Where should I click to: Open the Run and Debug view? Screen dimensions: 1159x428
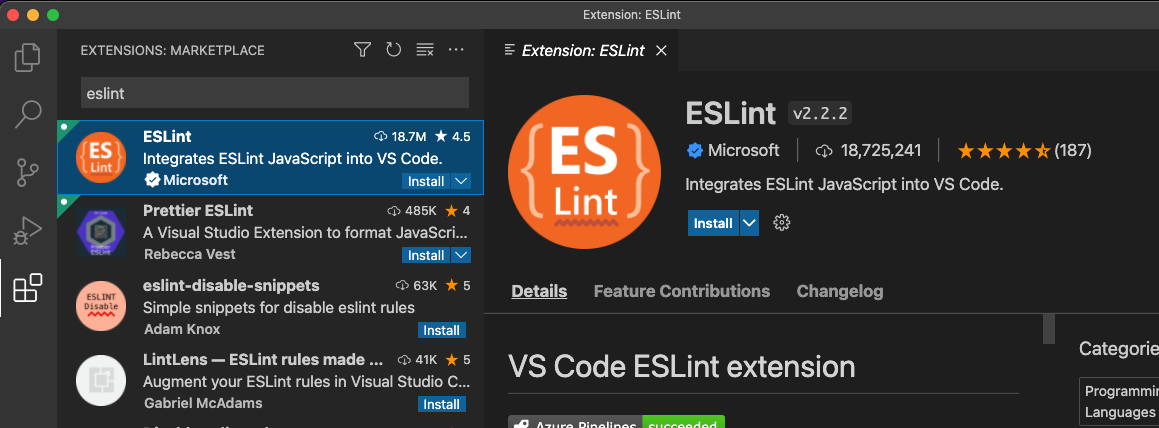pos(28,231)
